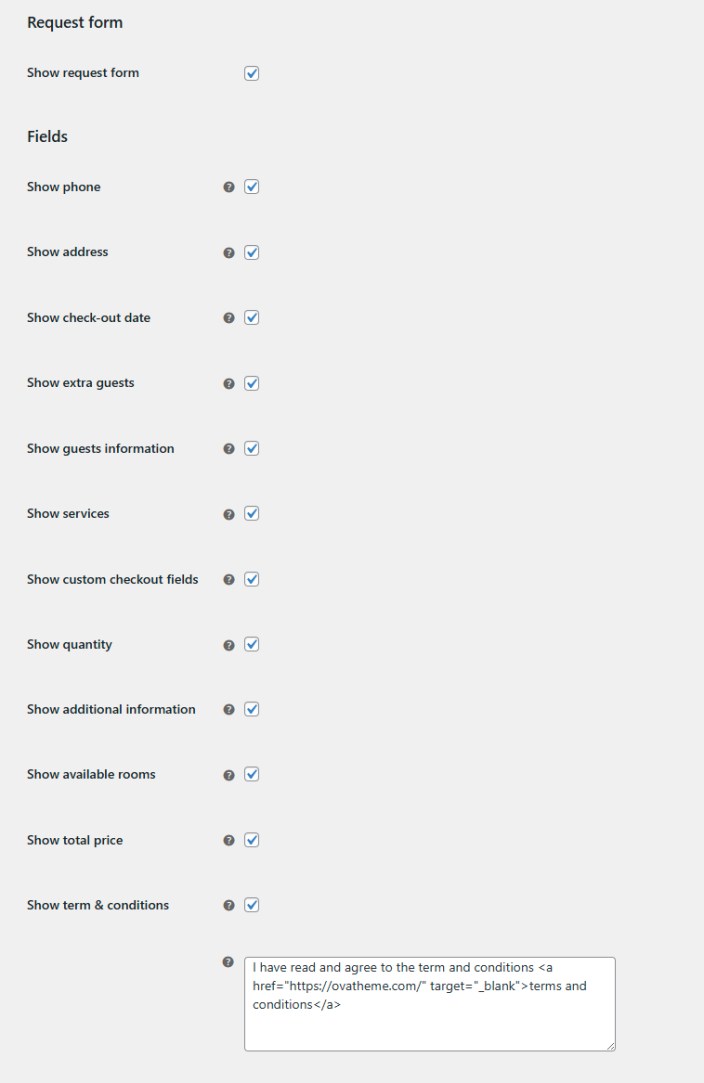Click help icon for Show extra guests
Image resolution: width=704 pixels, height=1083 pixels.
coord(229,383)
